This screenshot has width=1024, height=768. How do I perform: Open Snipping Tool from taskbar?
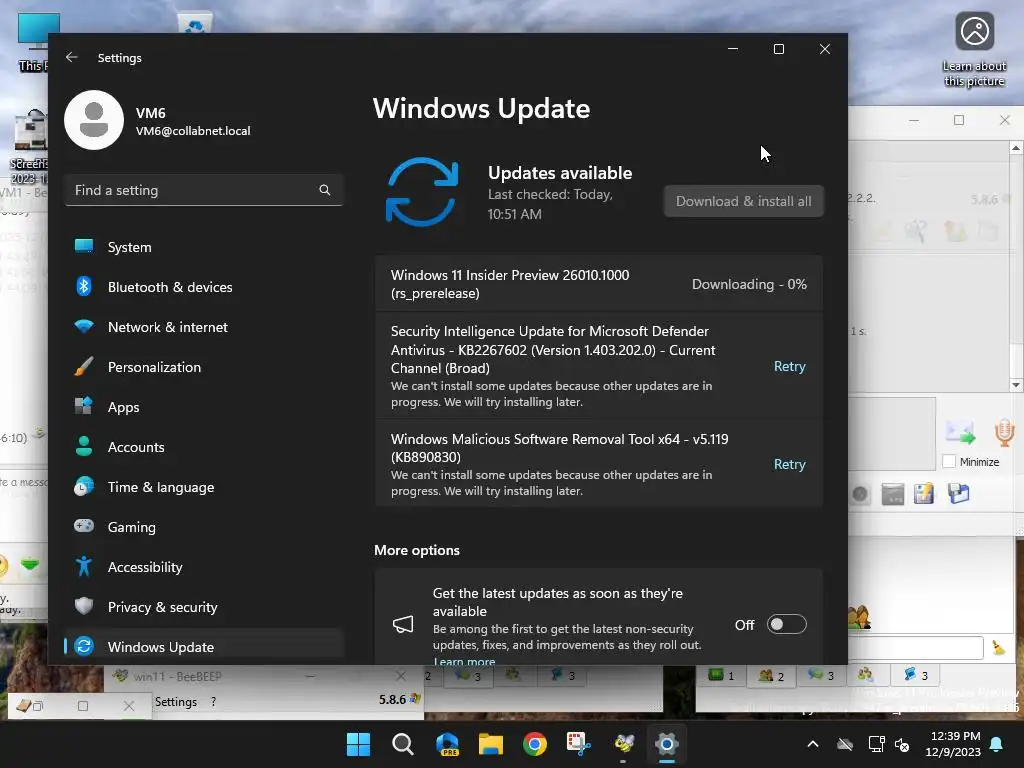pyautogui.click(x=579, y=744)
